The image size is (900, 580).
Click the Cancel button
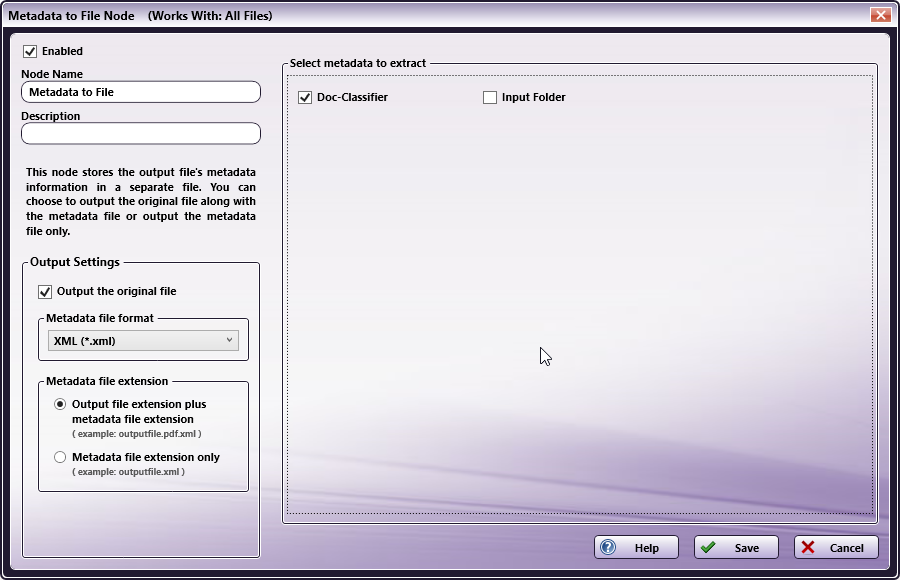(836, 547)
